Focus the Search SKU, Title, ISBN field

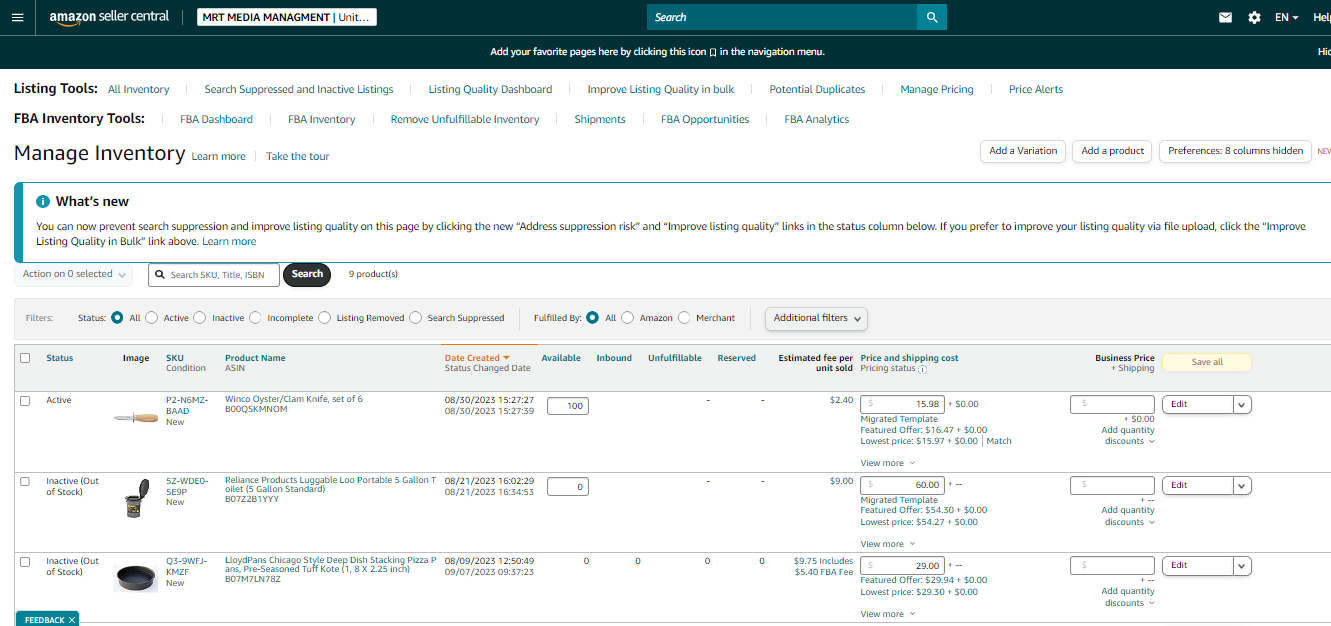pyautogui.click(x=214, y=274)
